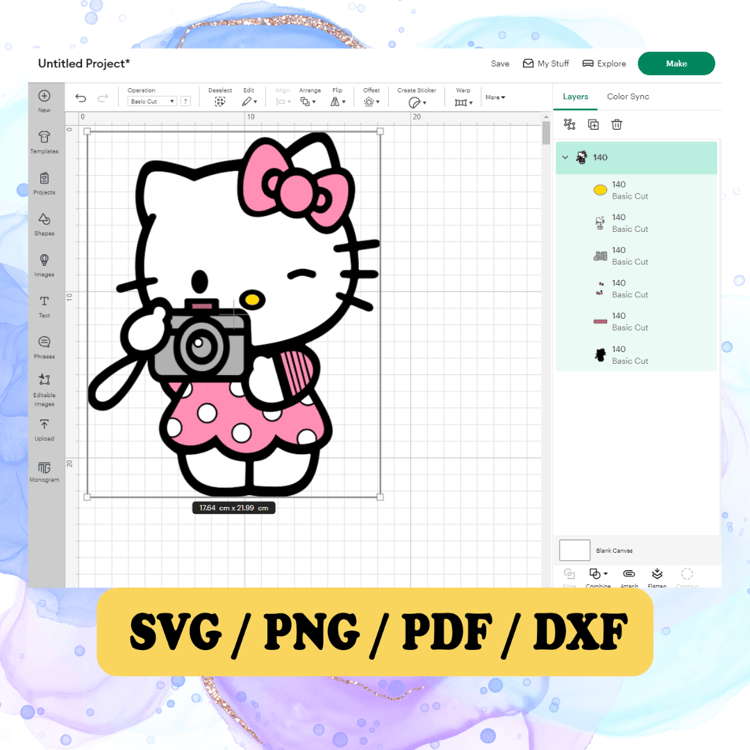750x750 pixels.
Task: Click the Undo arrow
Action: pos(81,98)
